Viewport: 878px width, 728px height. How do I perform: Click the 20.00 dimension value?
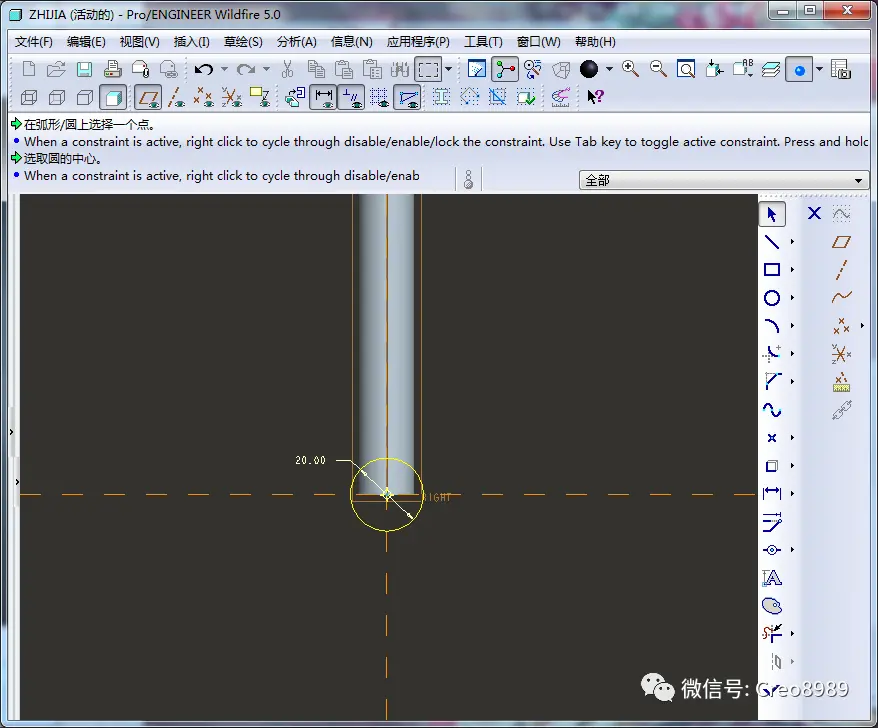click(310, 460)
